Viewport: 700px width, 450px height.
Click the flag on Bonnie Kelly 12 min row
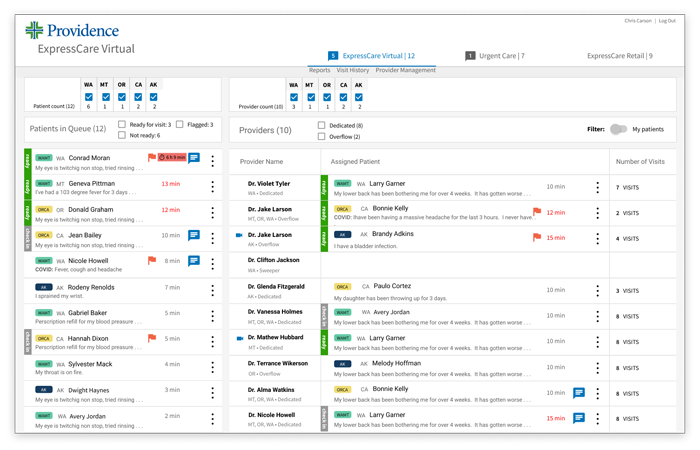(537, 212)
